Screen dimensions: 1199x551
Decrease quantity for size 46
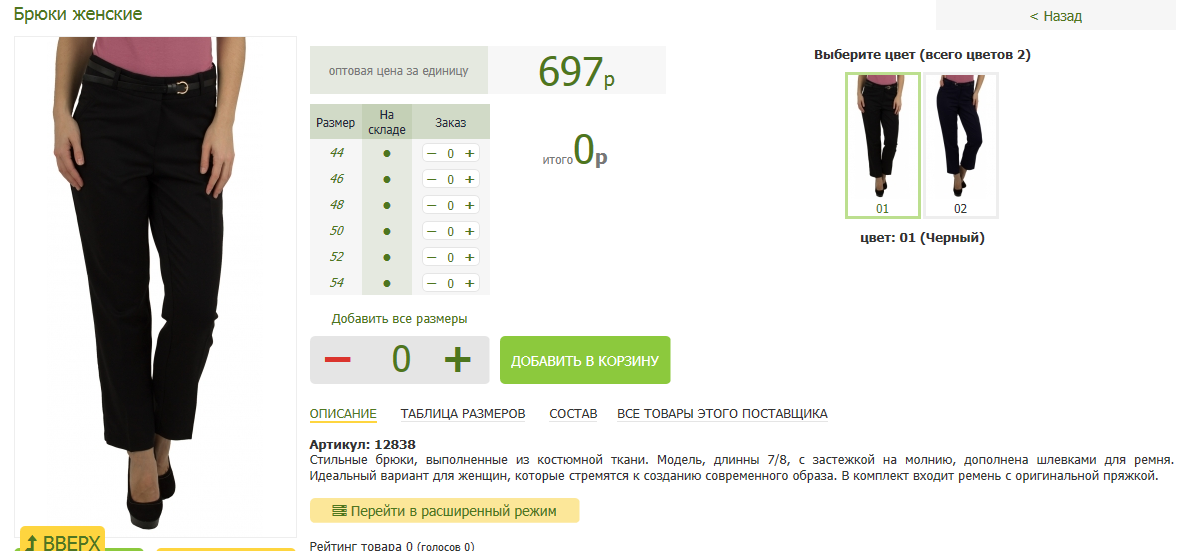click(x=431, y=179)
